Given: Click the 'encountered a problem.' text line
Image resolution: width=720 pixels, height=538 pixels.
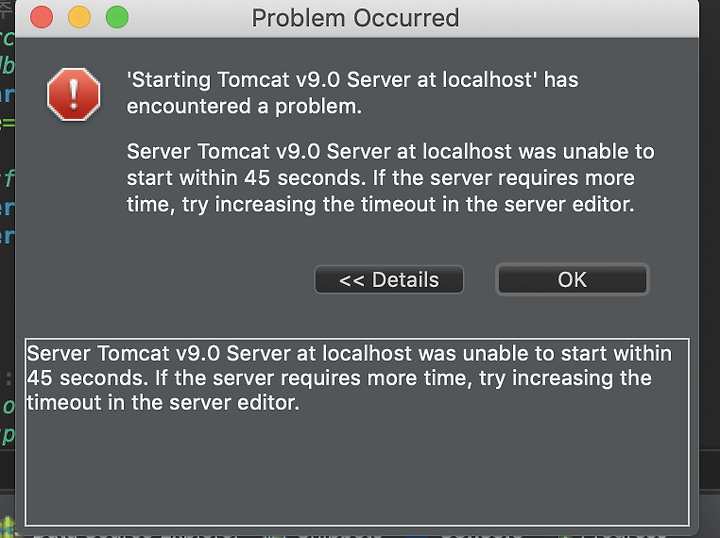Looking at the screenshot, I should coord(244,106).
